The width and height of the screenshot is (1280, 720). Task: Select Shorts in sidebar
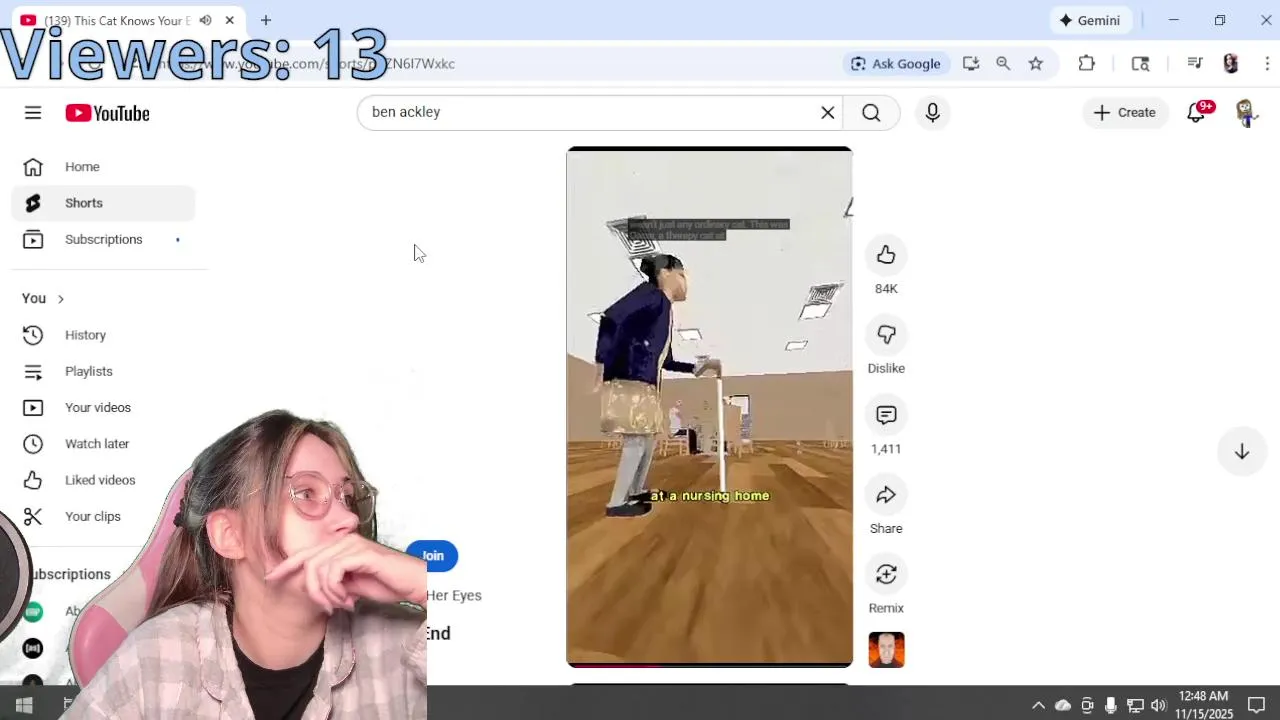coord(103,203)
